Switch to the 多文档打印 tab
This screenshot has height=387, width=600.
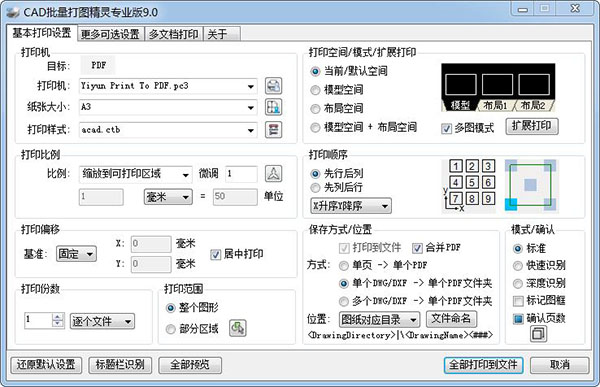pos(174,34)
